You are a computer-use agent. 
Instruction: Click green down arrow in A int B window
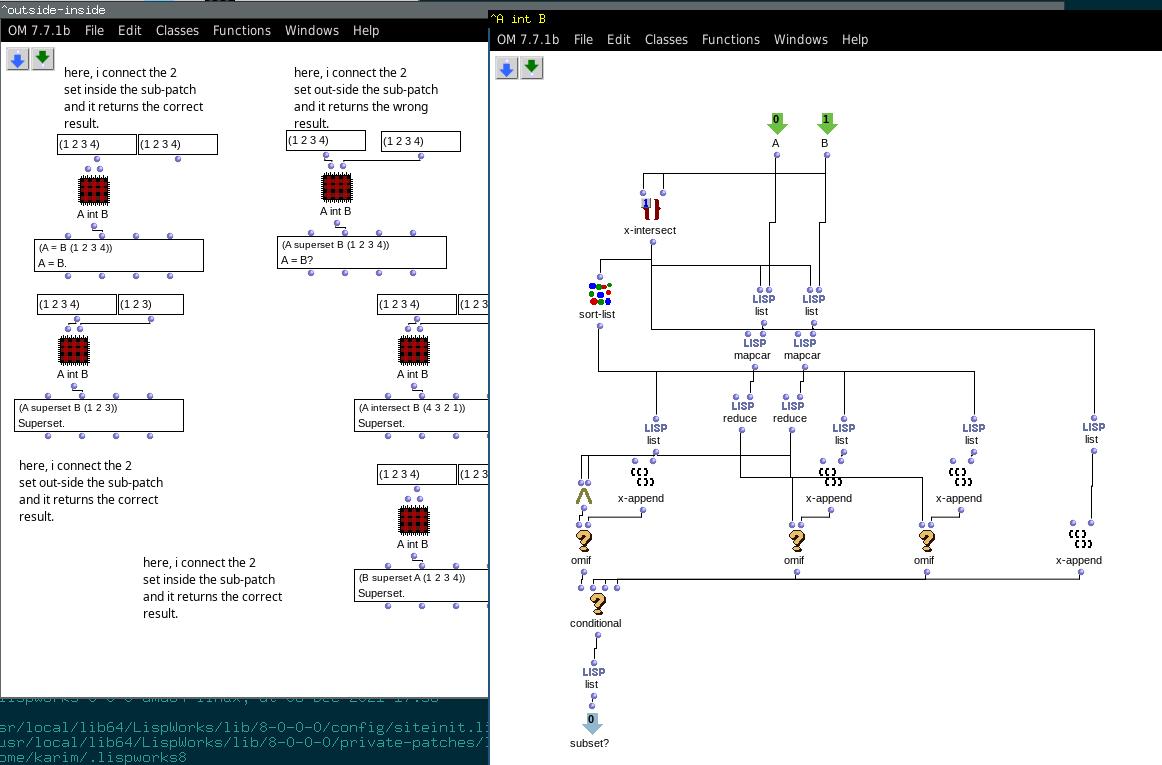[x=531, y=68]
